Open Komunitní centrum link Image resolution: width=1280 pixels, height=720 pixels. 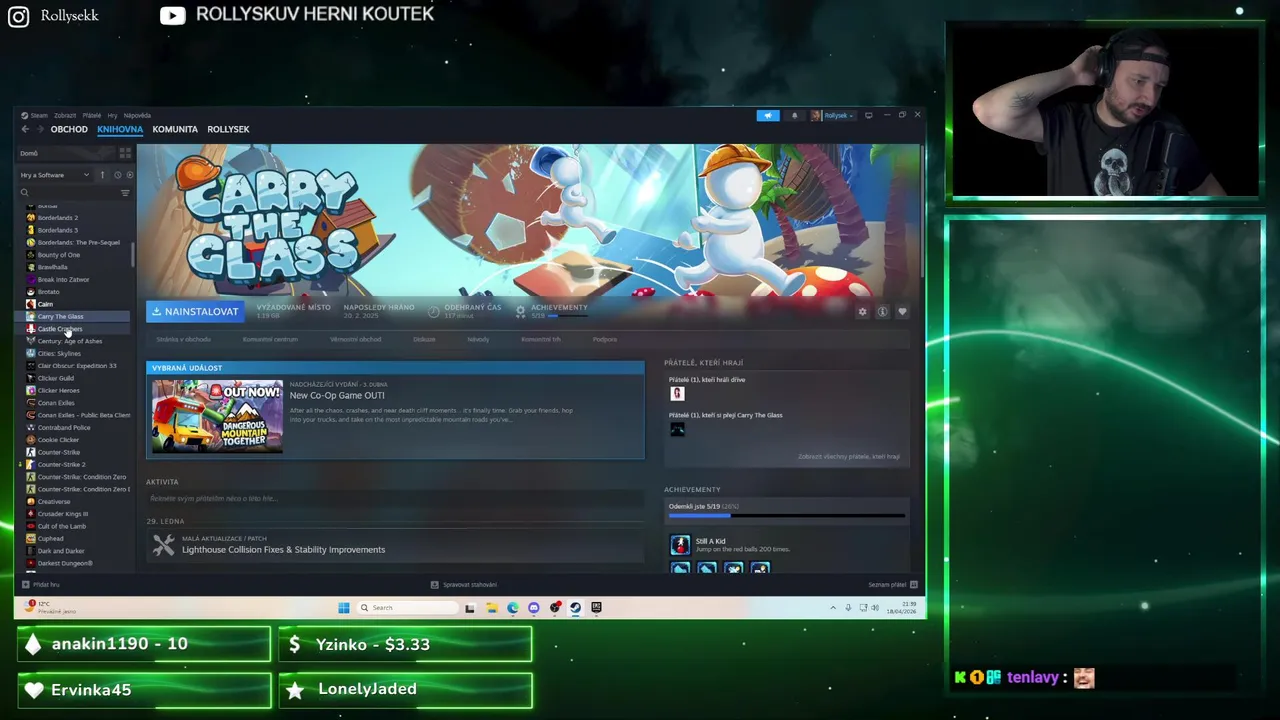coord(270,339)
